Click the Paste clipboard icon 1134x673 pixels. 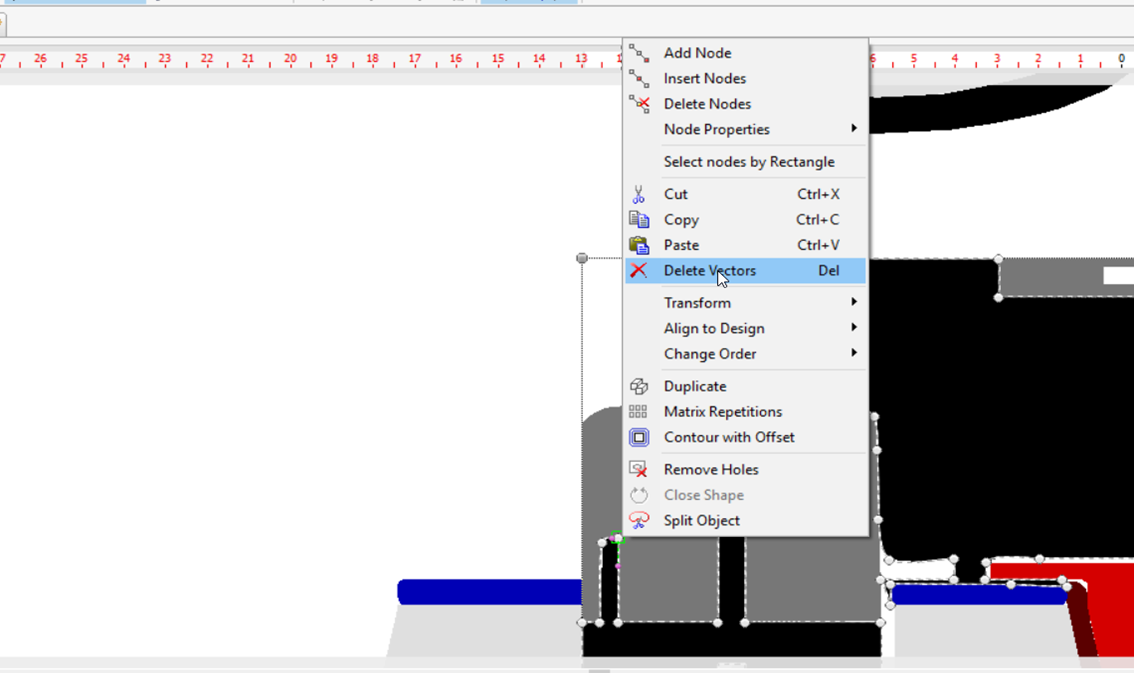[639, 245]
